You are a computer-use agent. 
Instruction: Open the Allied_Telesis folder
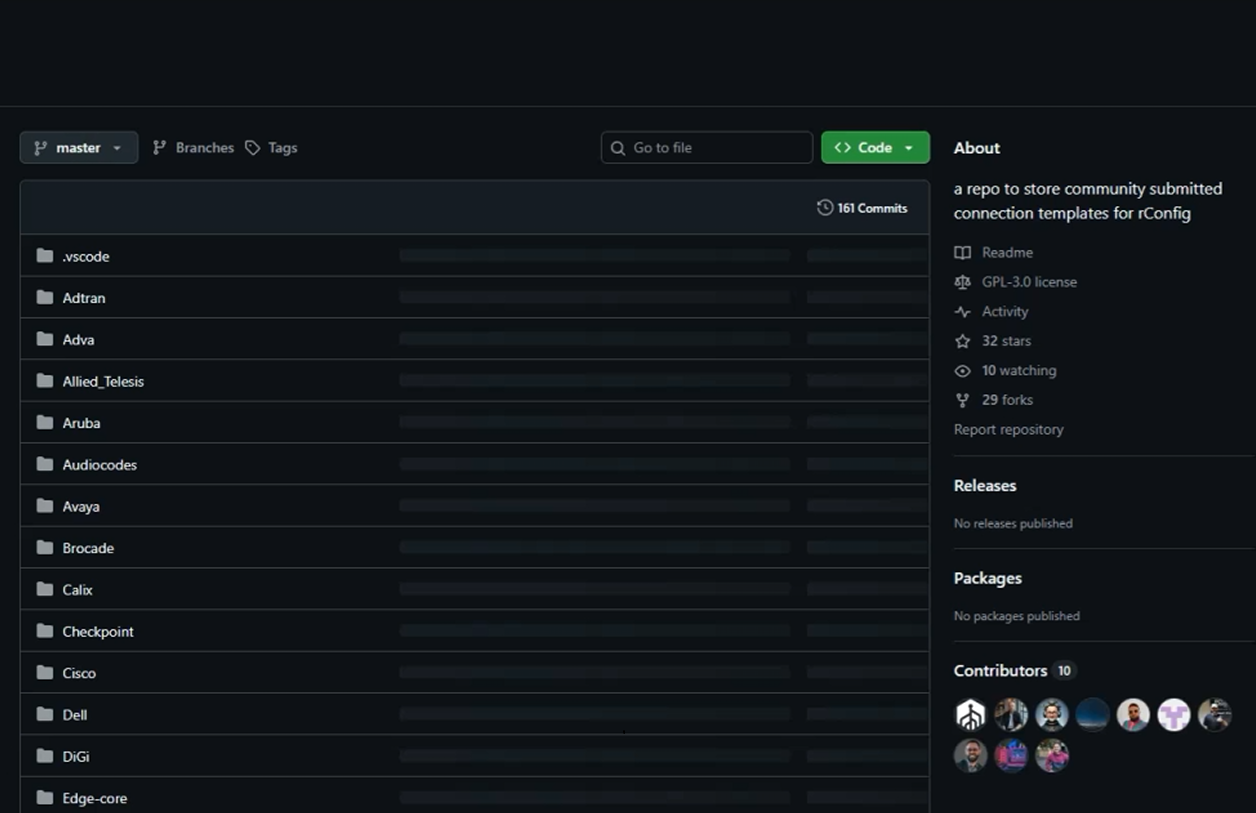coord(103,382)
